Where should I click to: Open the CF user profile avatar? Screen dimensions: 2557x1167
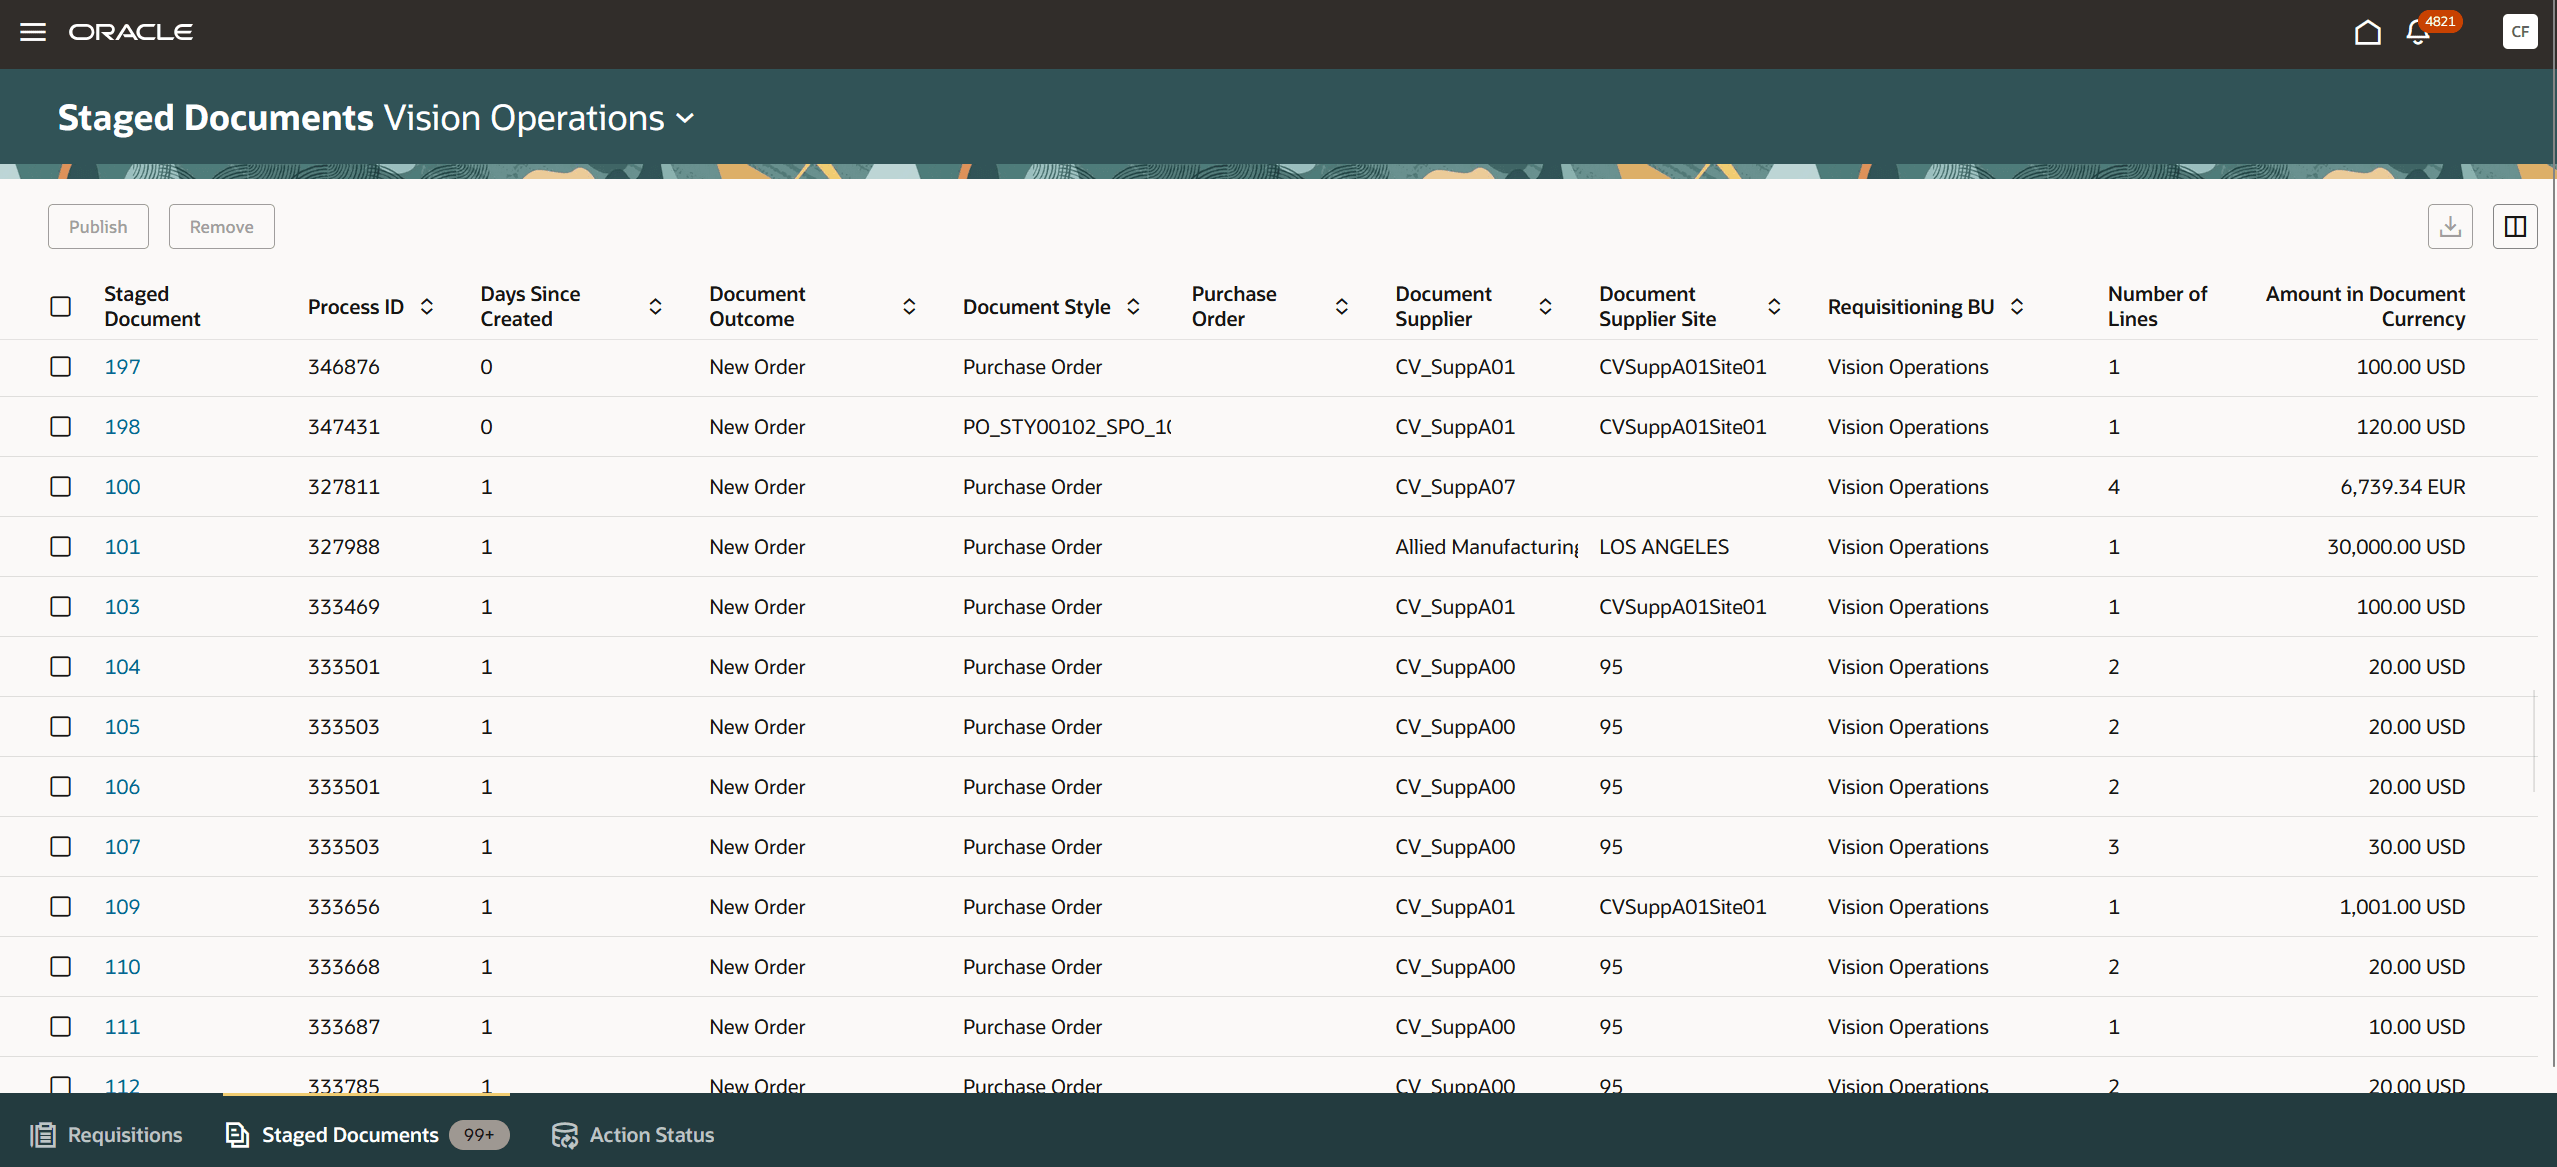coord(2520,32)
